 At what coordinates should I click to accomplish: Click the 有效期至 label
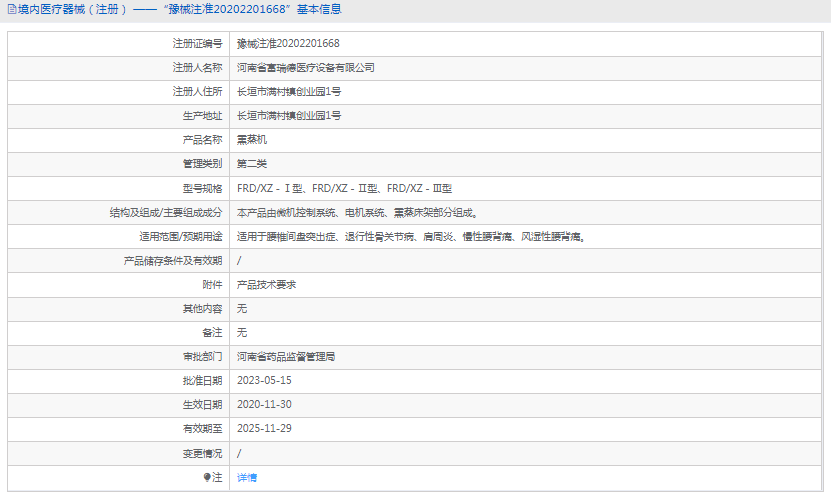tap(202, 428)
